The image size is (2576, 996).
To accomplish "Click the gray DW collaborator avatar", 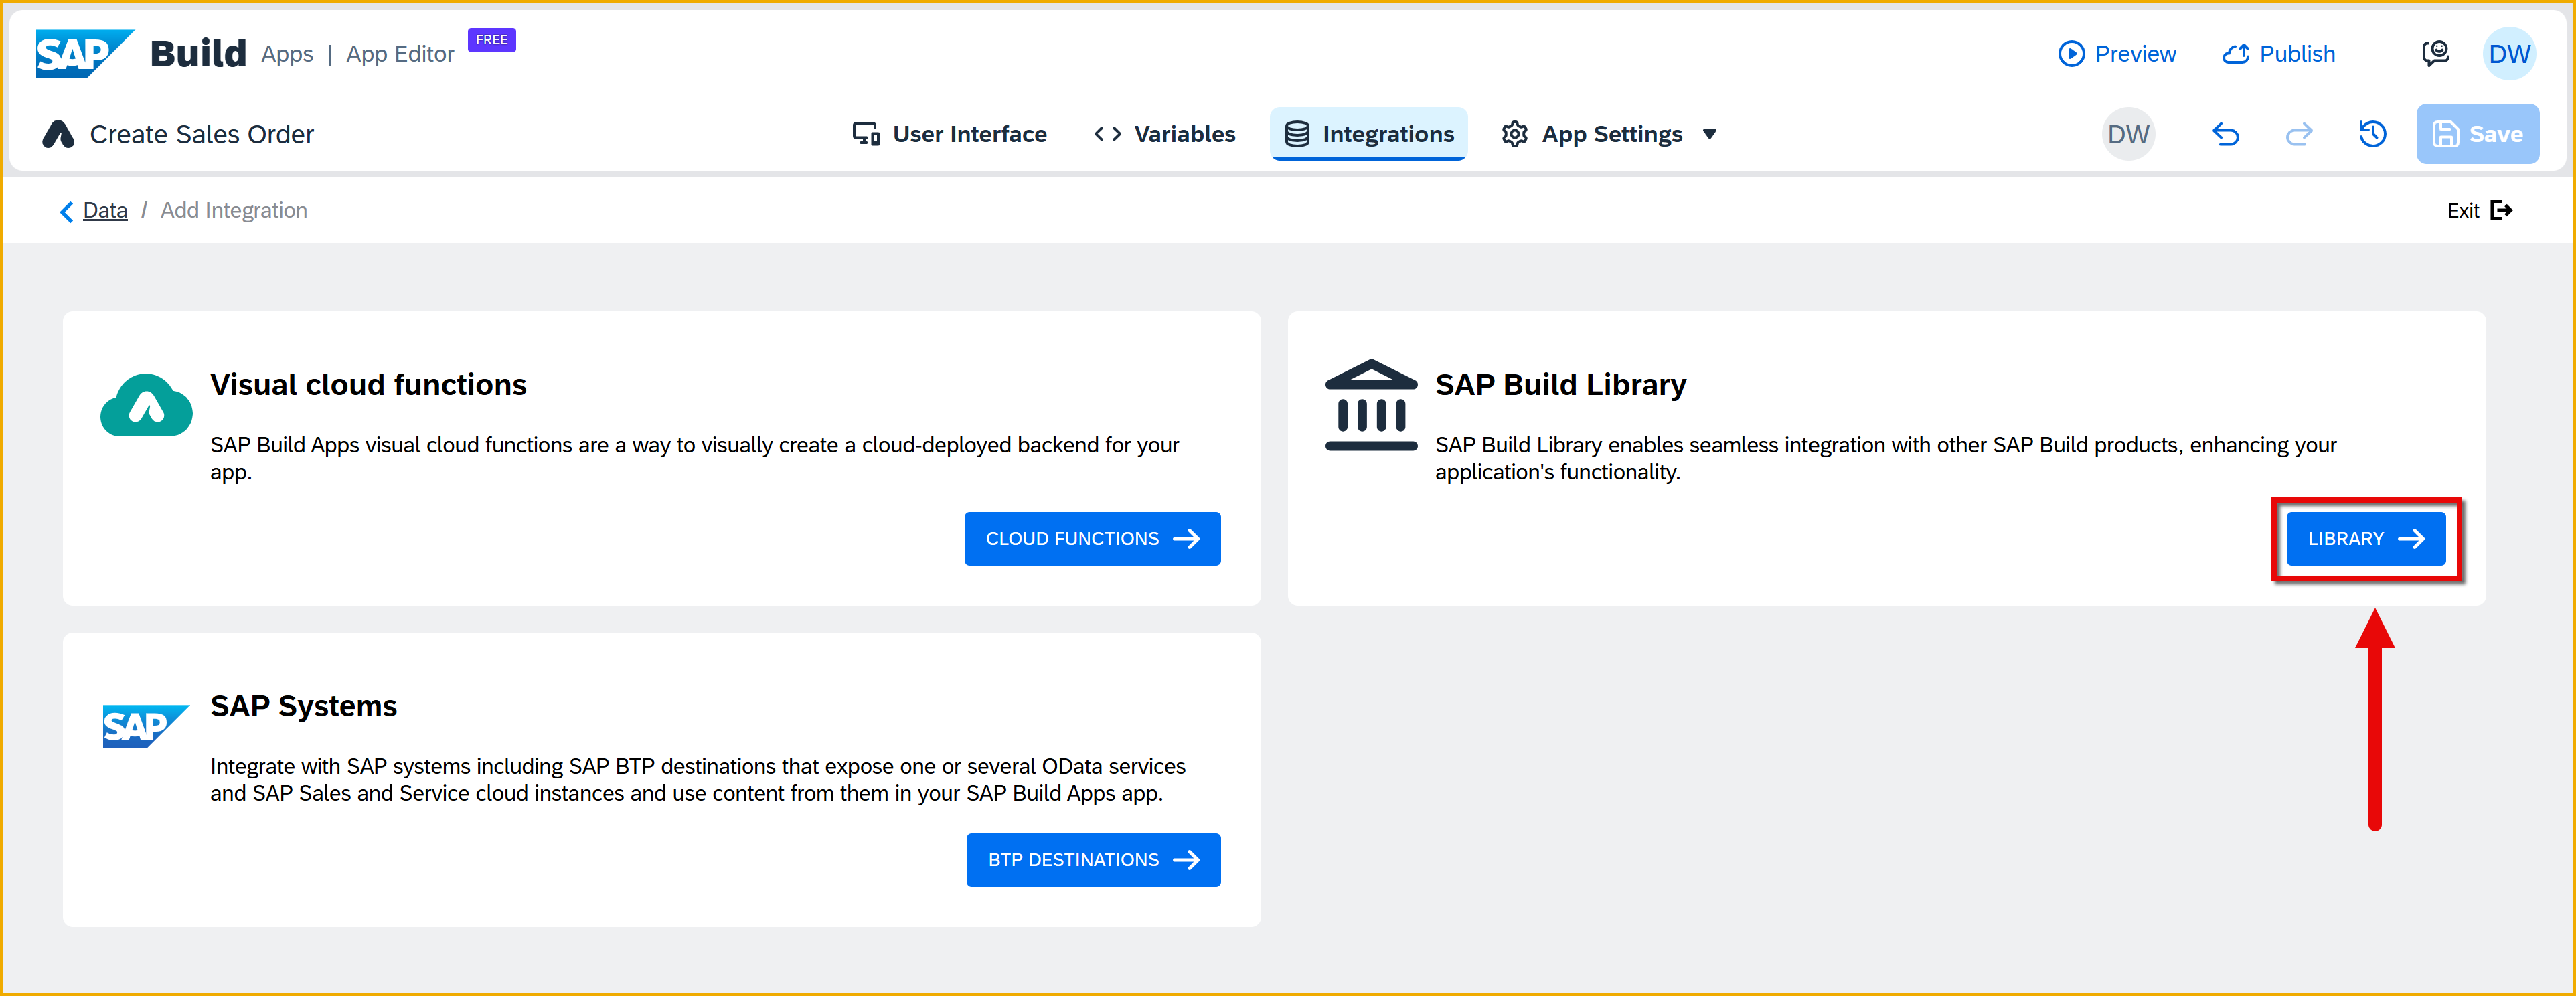I will point(2128,134).
